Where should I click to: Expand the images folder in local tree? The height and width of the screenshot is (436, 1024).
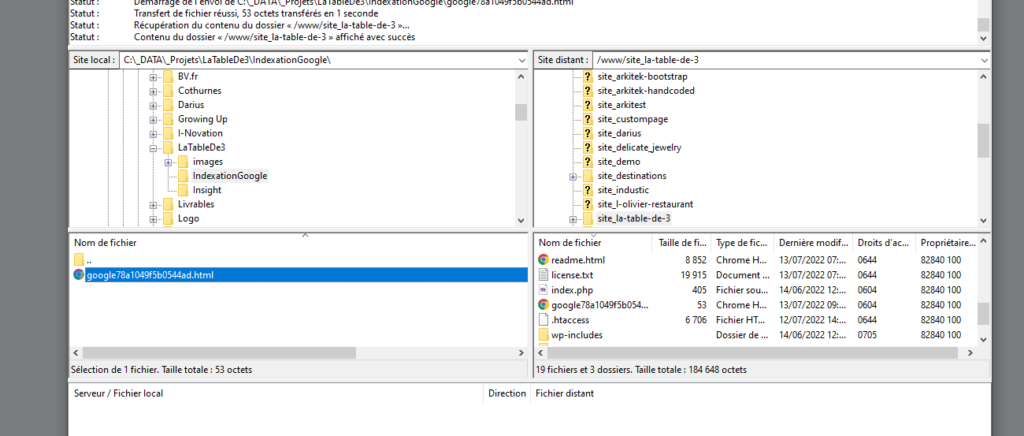tap(169, 162)
